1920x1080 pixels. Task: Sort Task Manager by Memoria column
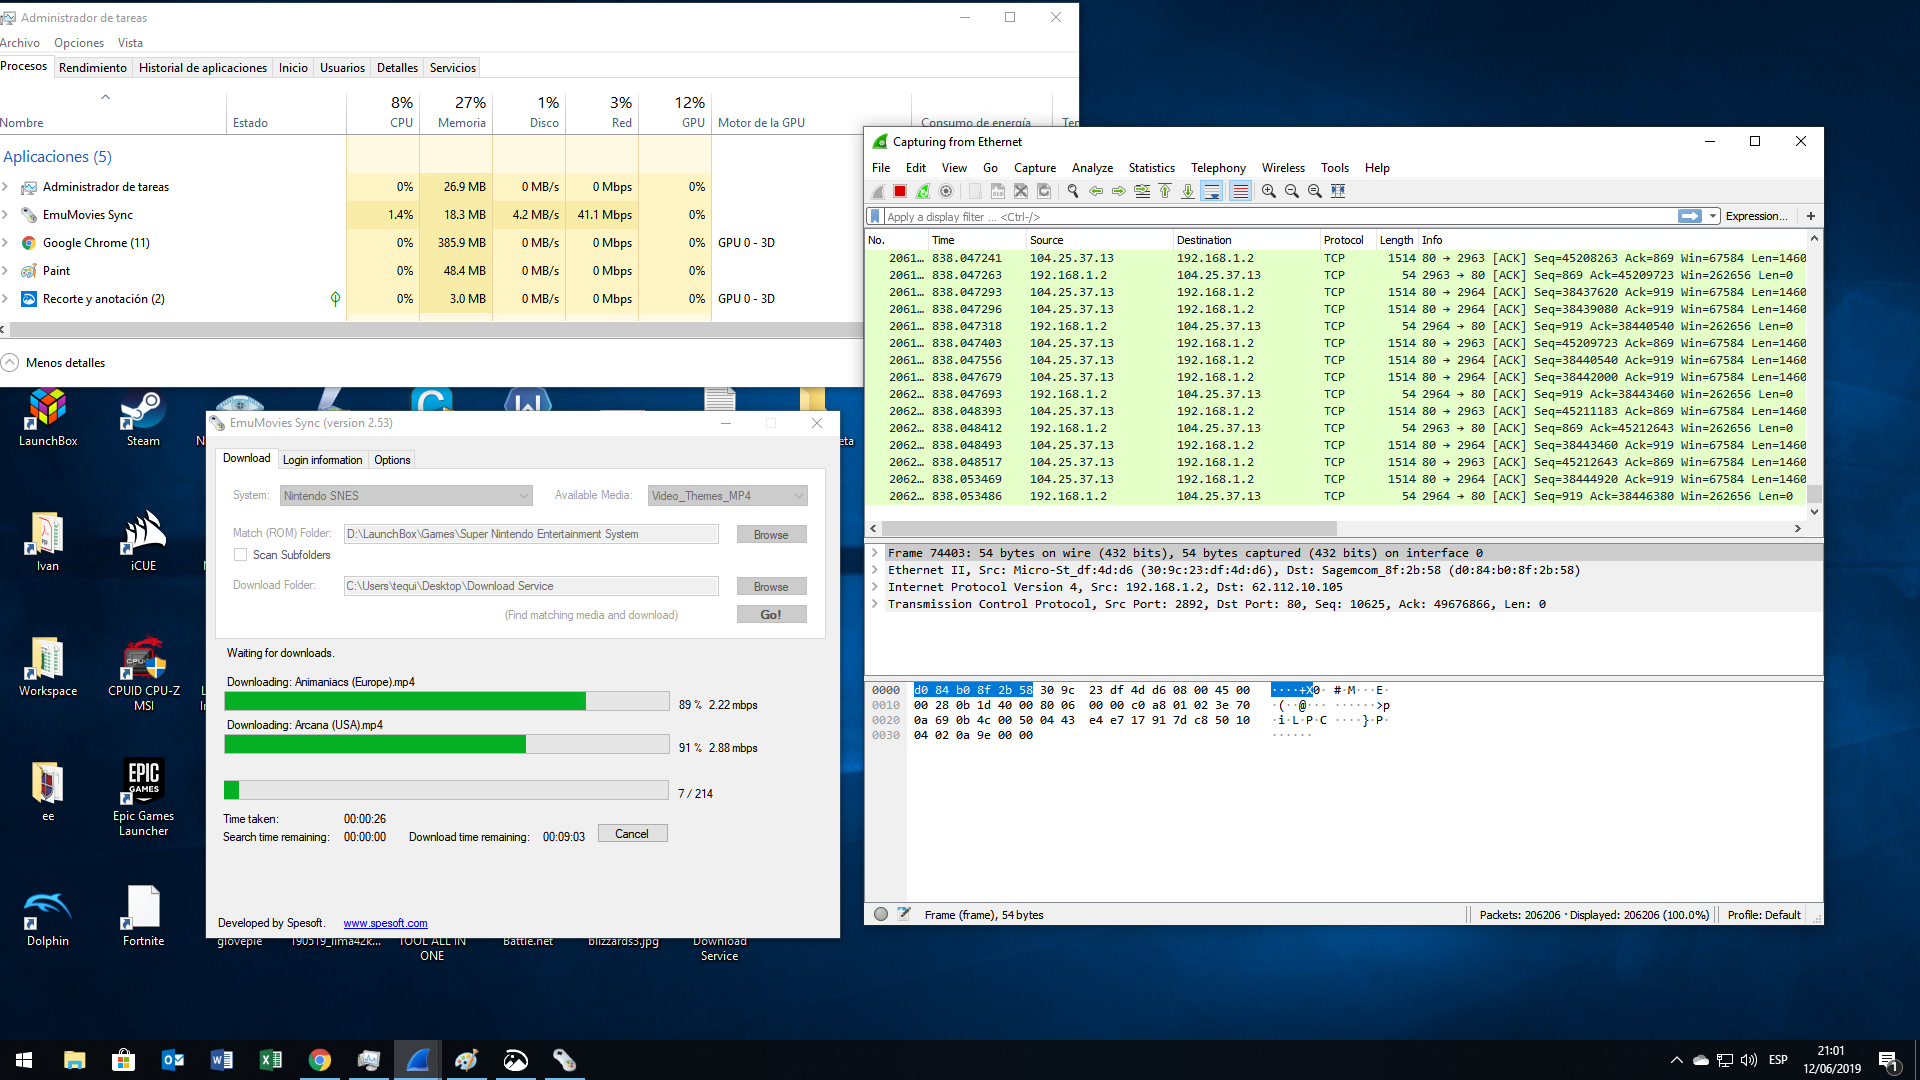456,112
